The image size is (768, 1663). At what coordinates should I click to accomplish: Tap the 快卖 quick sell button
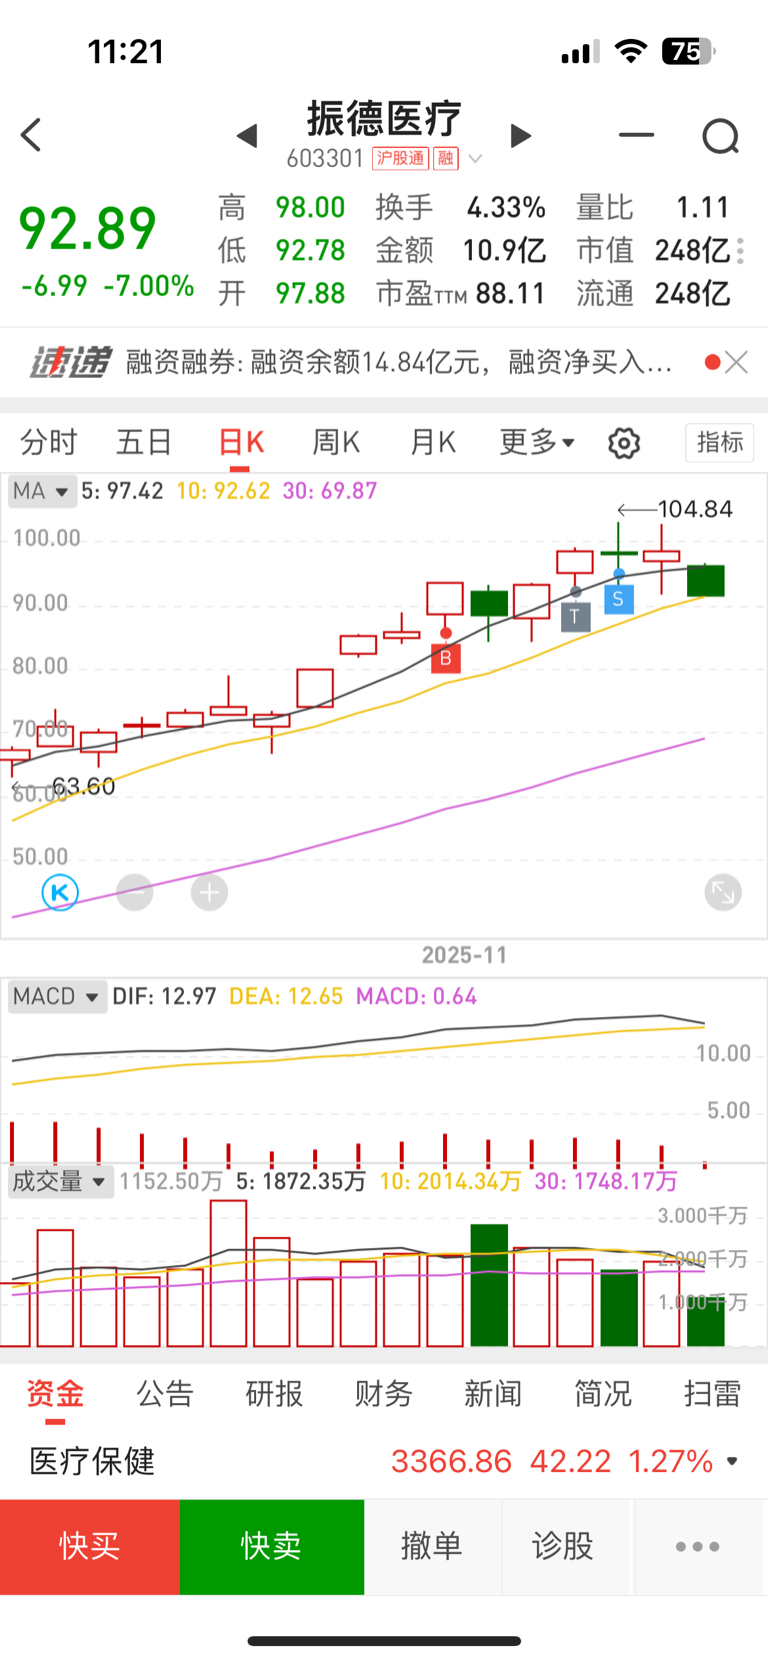[x=272, y=1546]
